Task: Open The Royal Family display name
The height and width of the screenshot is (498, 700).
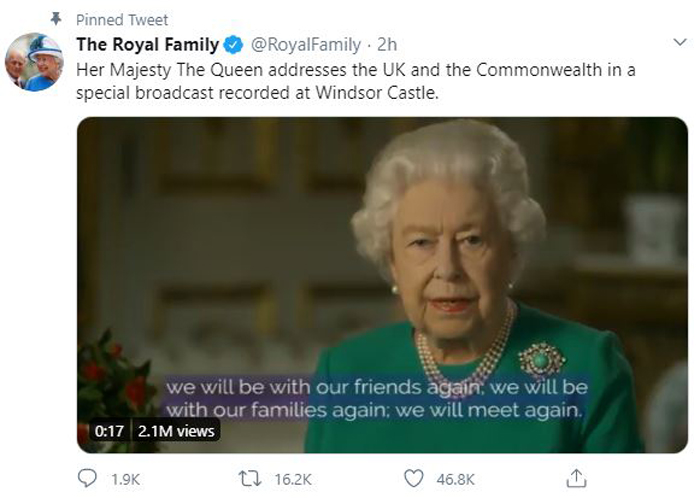Action: tap(148, 45)
